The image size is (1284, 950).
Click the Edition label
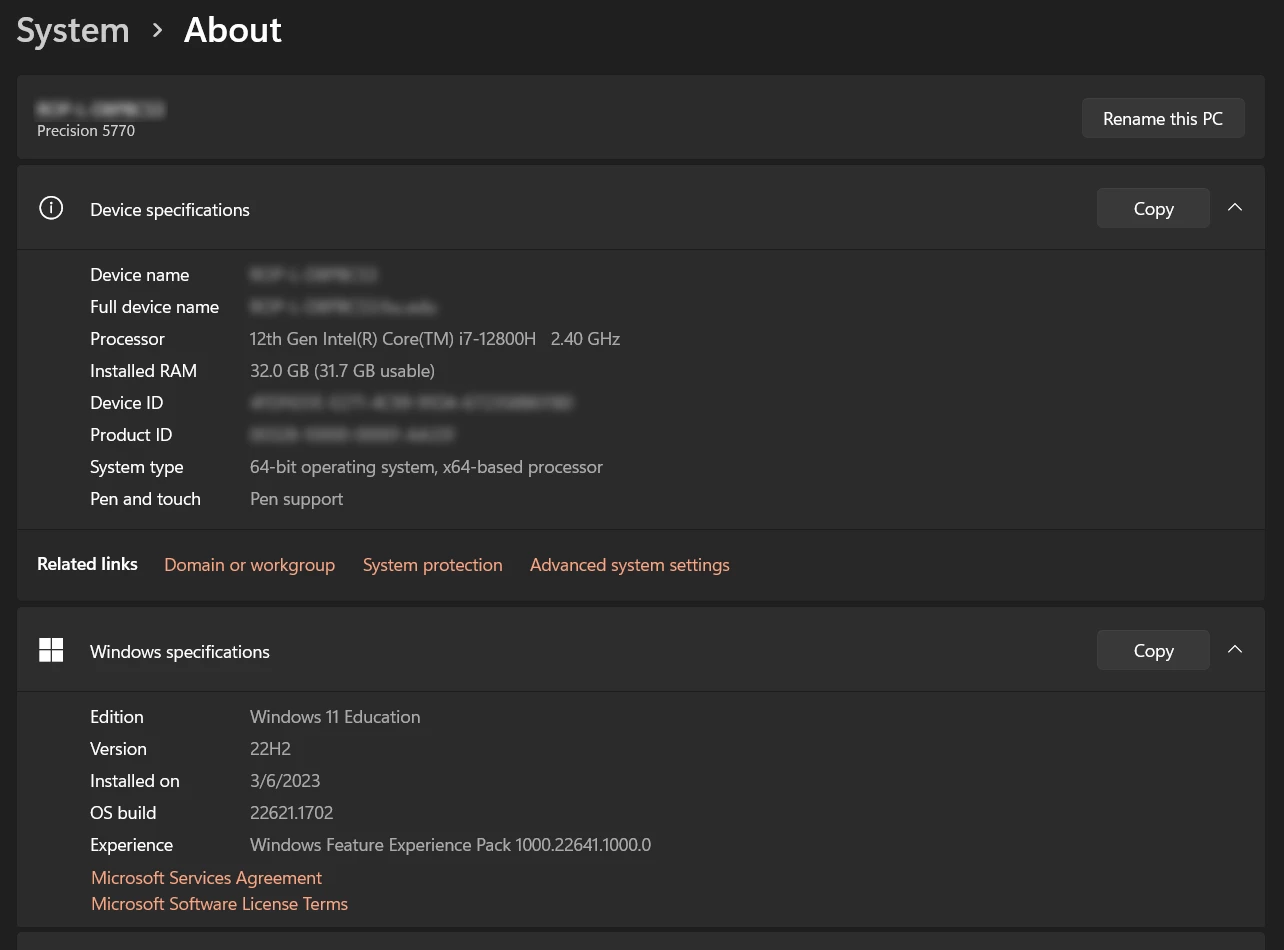click(117, 717)
